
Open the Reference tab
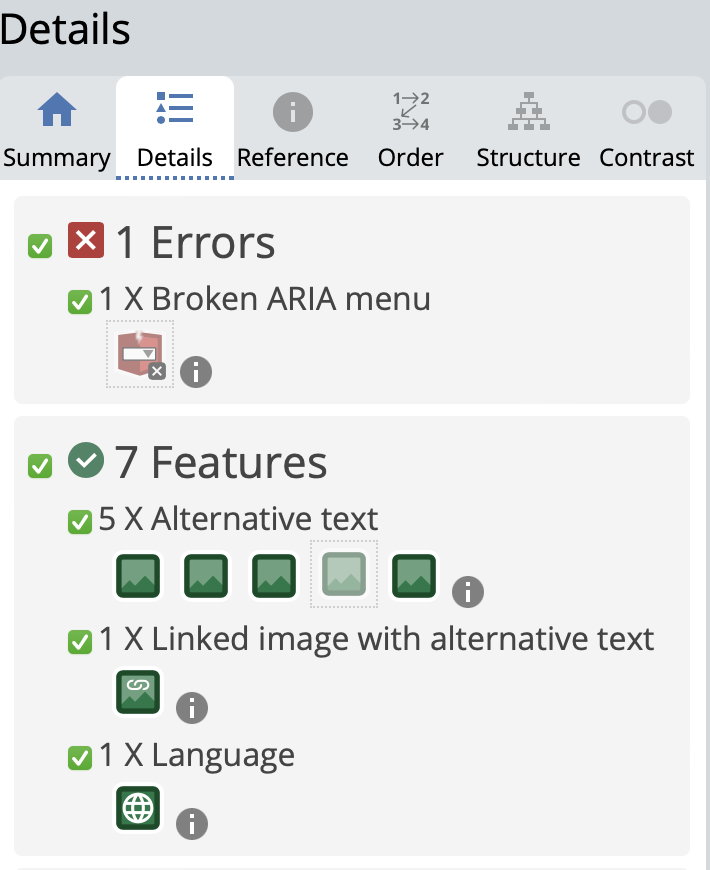click(x=293, y=130)
